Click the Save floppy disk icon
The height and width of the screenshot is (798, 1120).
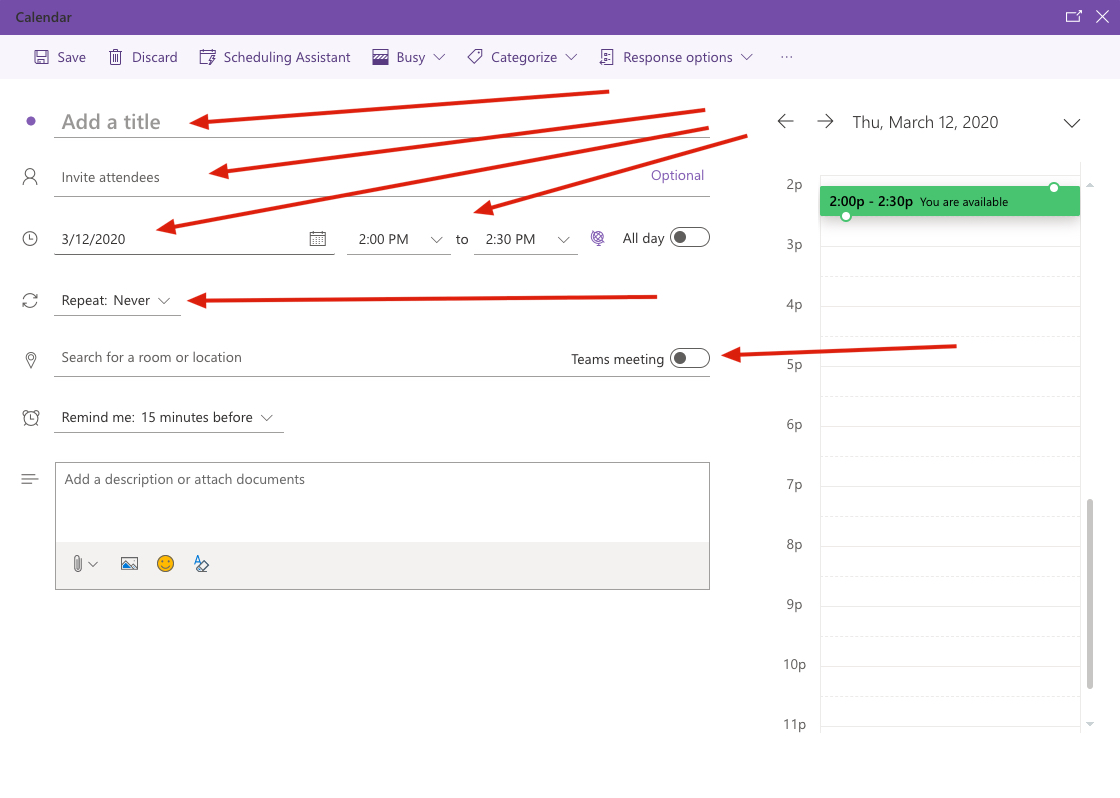coord(41,57)
